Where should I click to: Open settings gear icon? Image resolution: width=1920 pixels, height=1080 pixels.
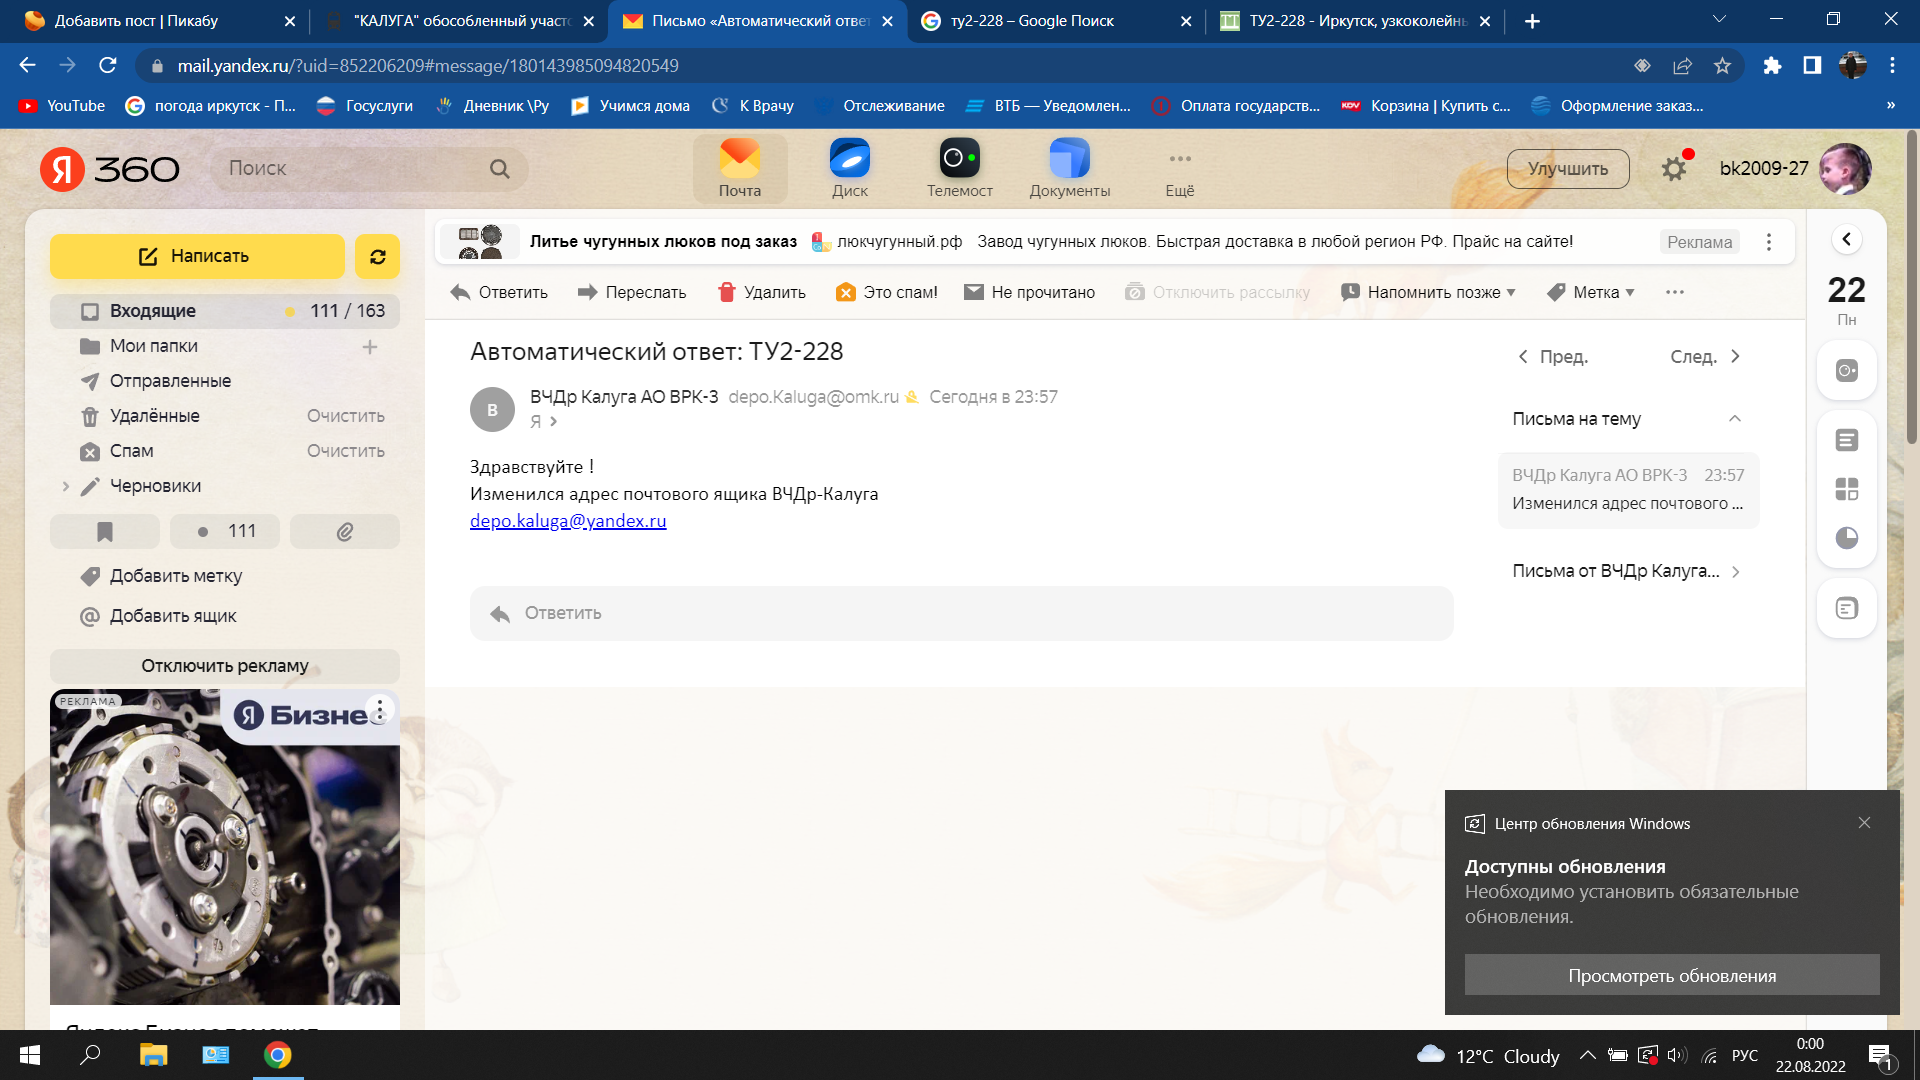pyautogui.click(x=1674, y=169)
